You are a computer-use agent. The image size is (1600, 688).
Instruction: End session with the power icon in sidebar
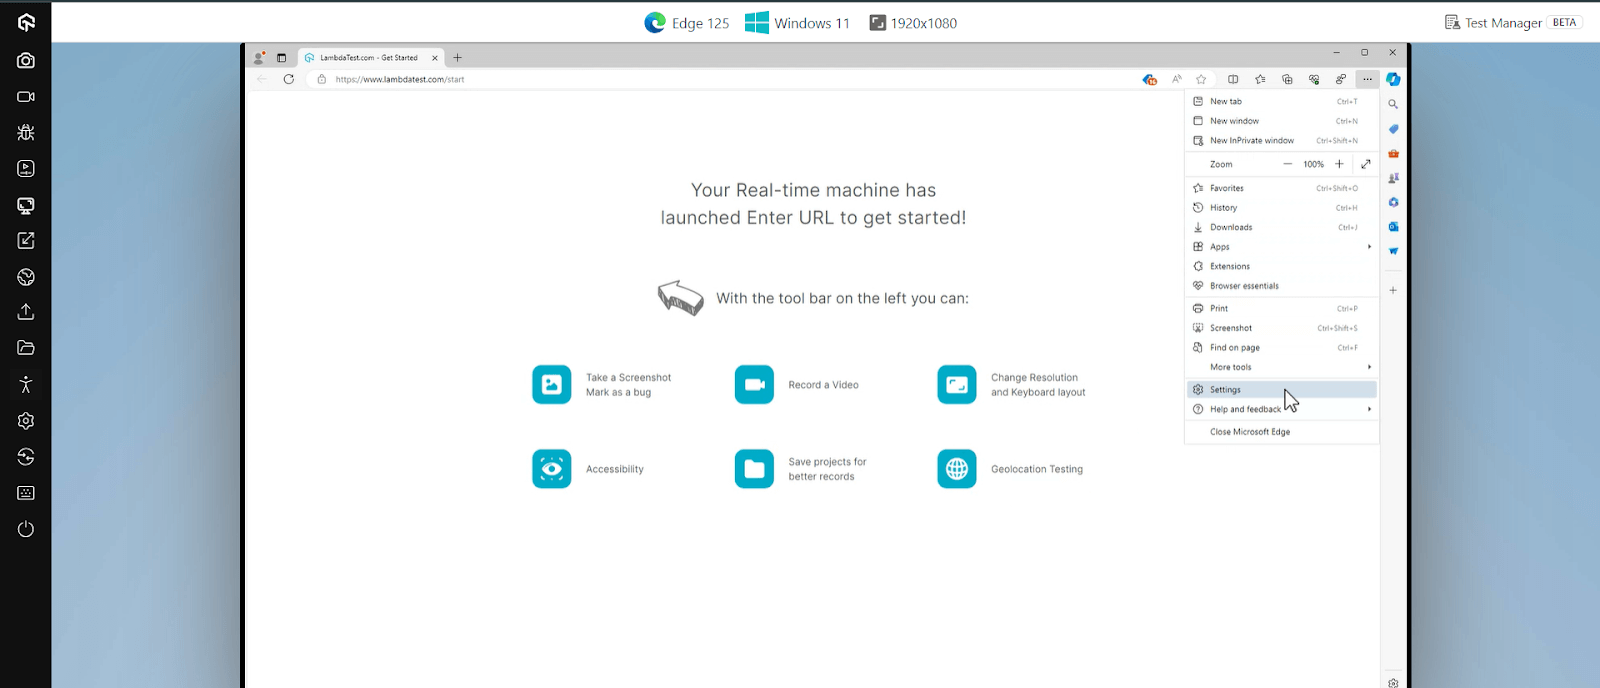[26, 529]
